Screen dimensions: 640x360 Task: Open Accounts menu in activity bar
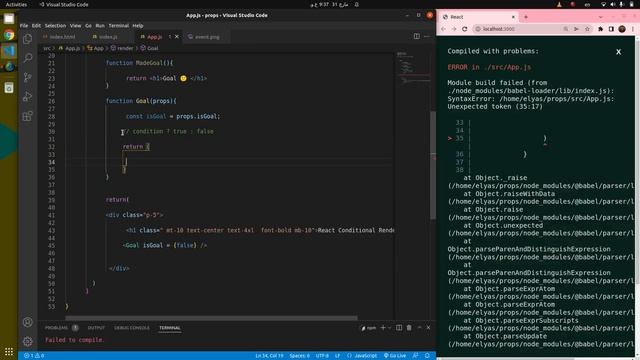(x=28, y=322)
